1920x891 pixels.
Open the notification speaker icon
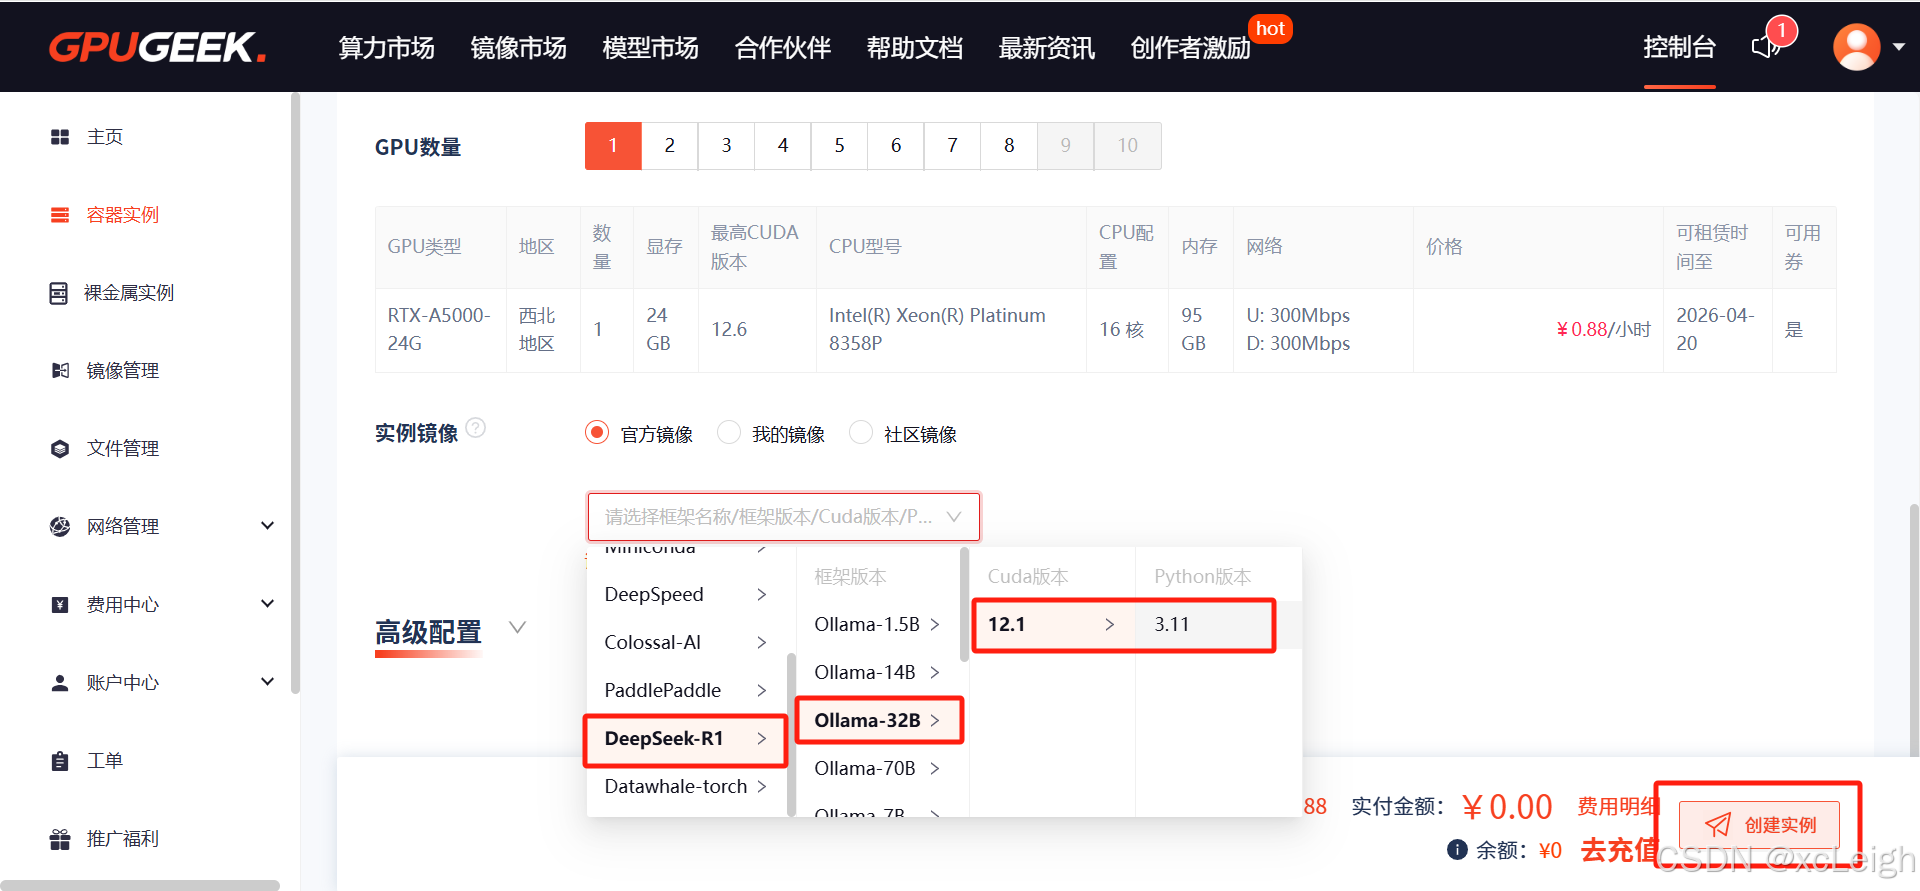[x=1765, y=47]
